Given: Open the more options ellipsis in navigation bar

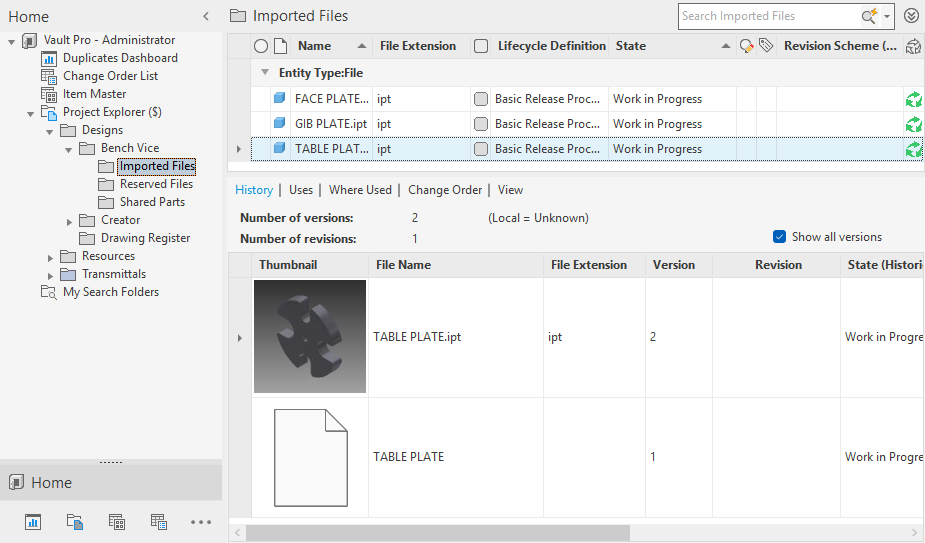Looking at the screenshot, I should (201, 521).
